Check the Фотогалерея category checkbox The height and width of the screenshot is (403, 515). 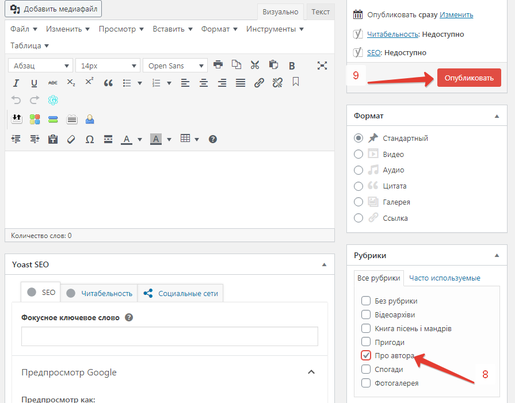coord(366,383)
